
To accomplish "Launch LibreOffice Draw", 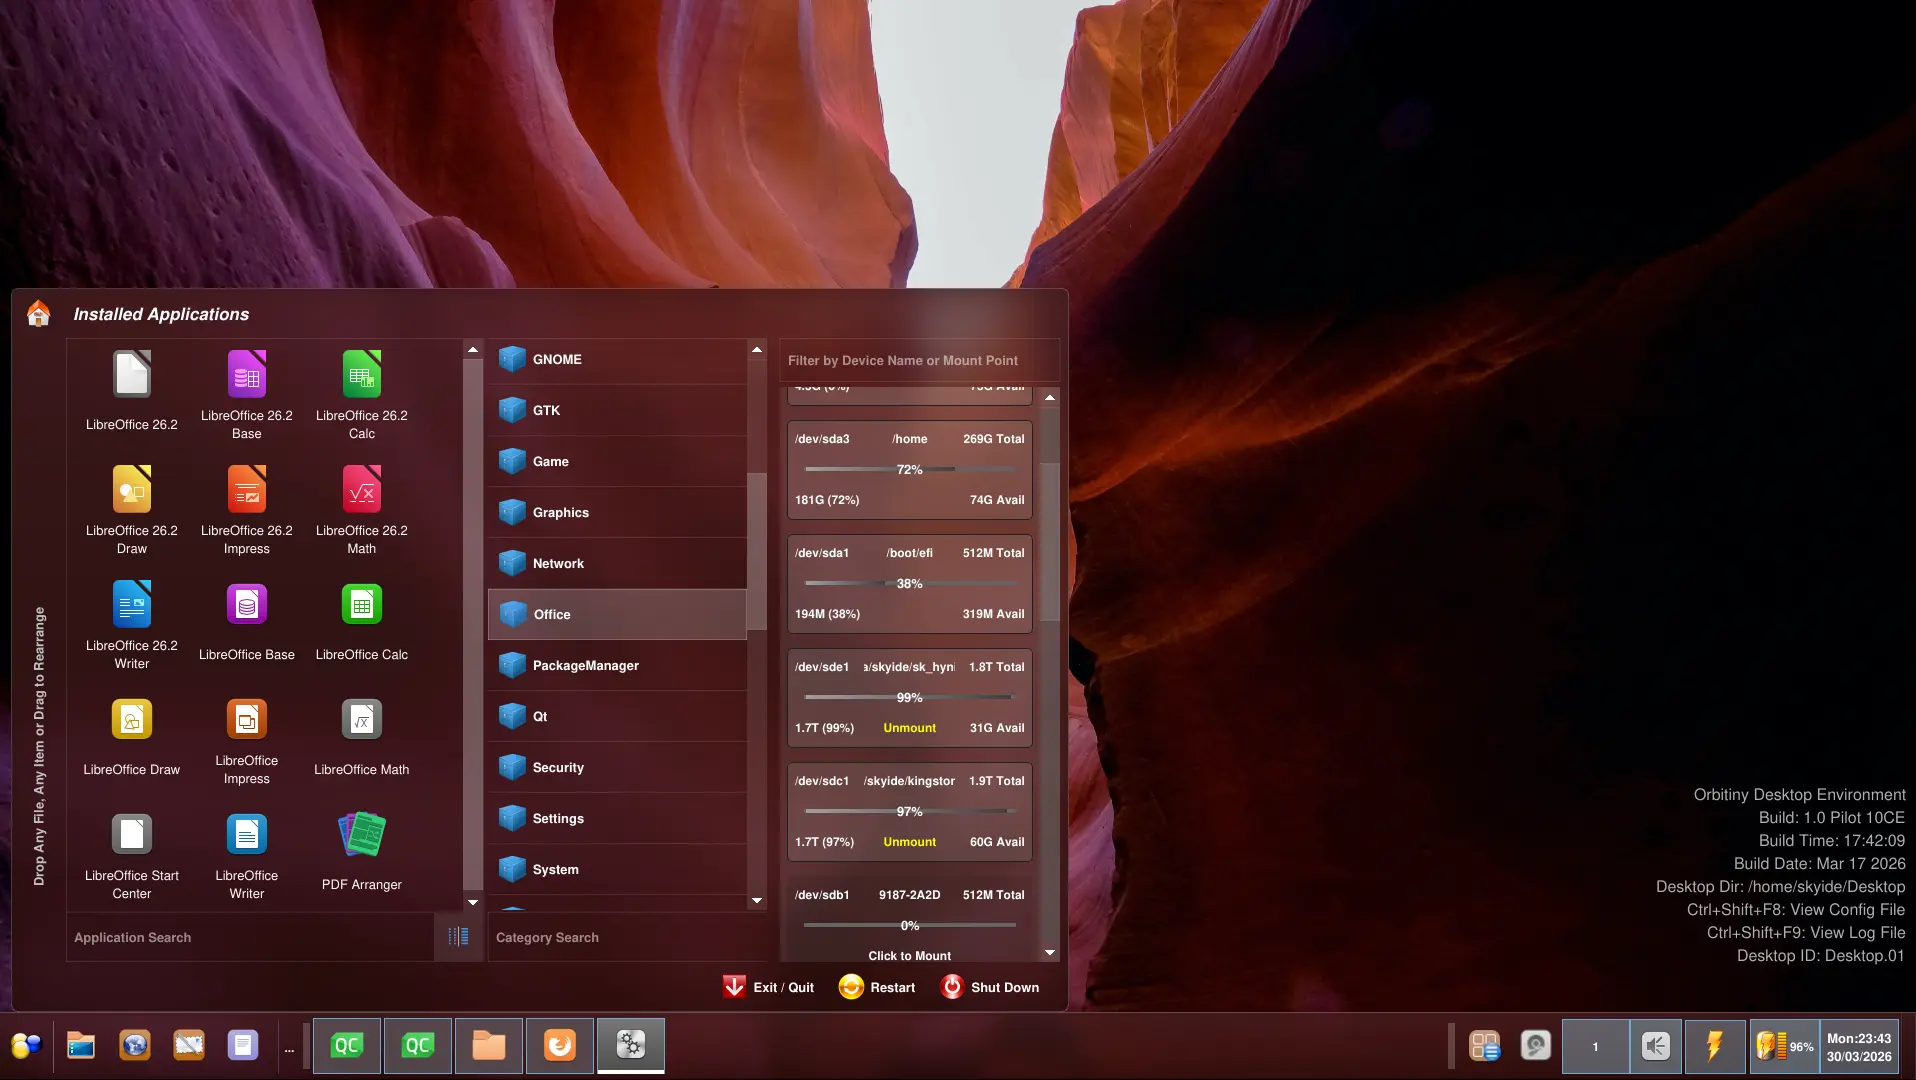I will click(131, 721).
